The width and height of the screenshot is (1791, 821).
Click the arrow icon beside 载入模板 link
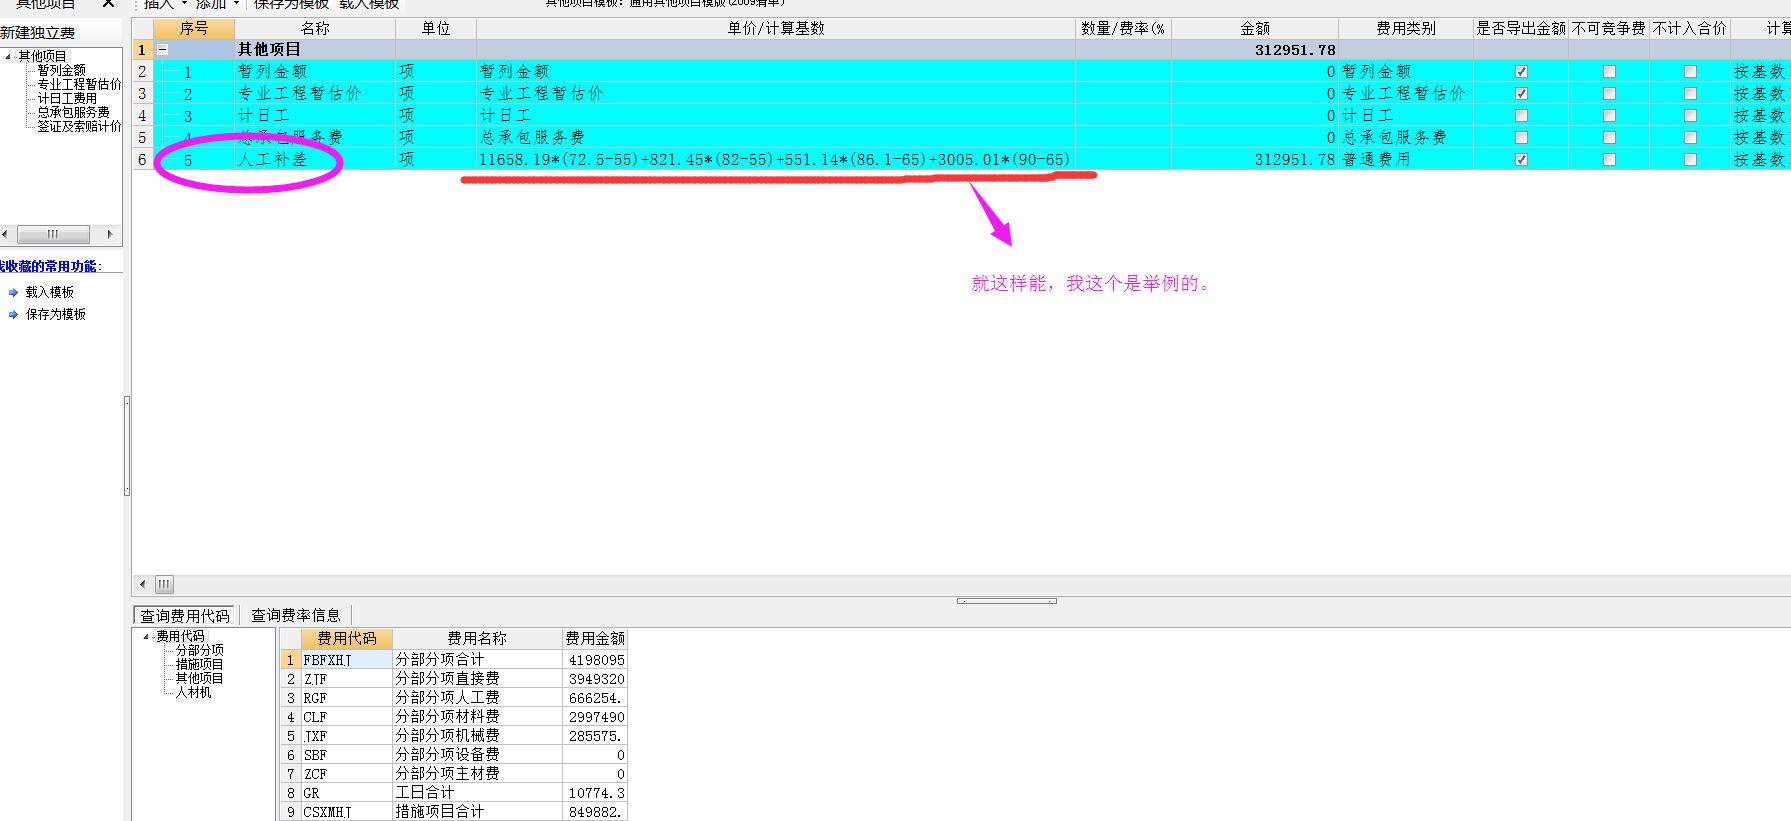coord(13,292)
